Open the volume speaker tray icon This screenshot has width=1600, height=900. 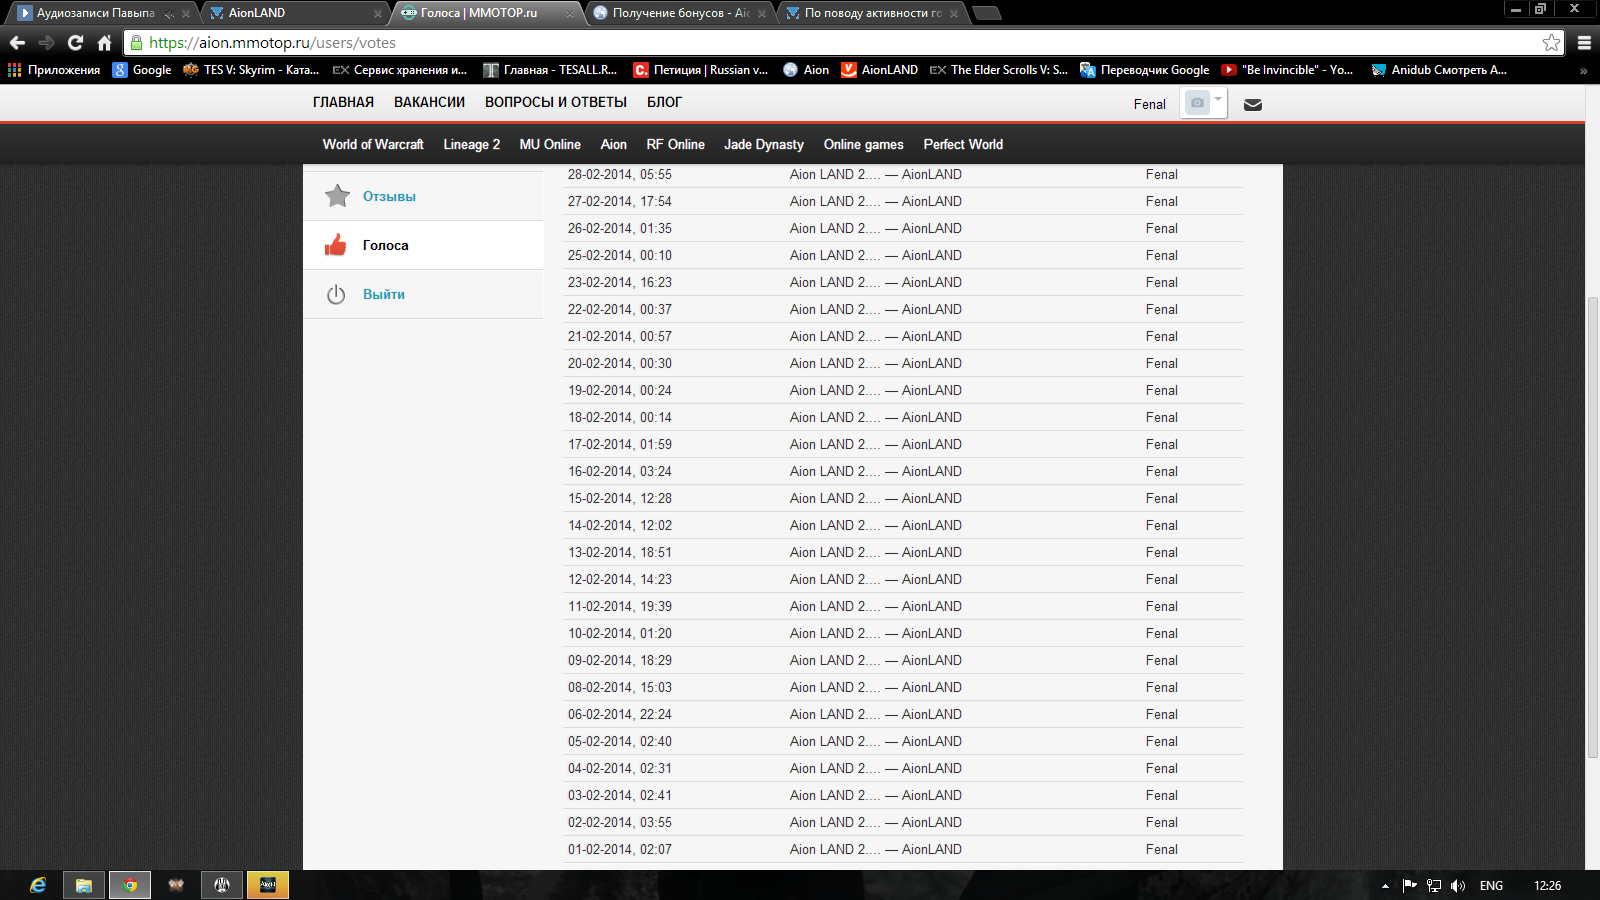tap(1458, 886)
